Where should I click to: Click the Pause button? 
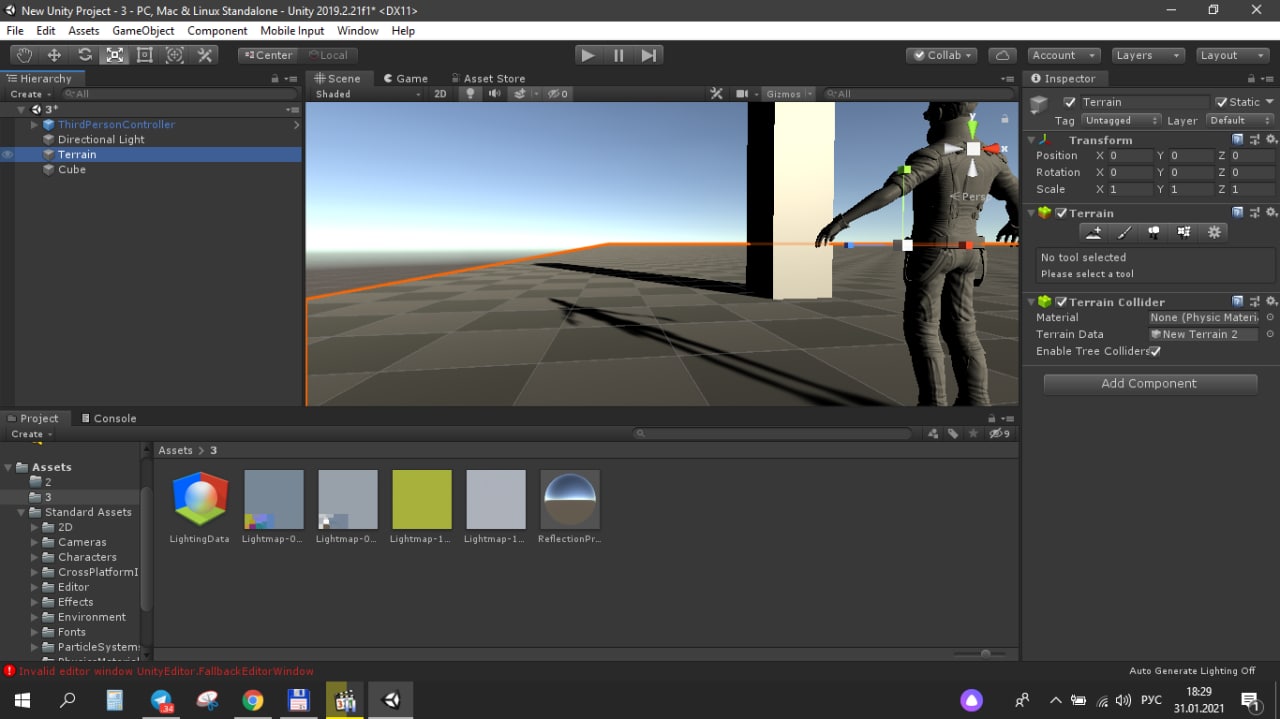pyautogui.click(x=618, y=55)
